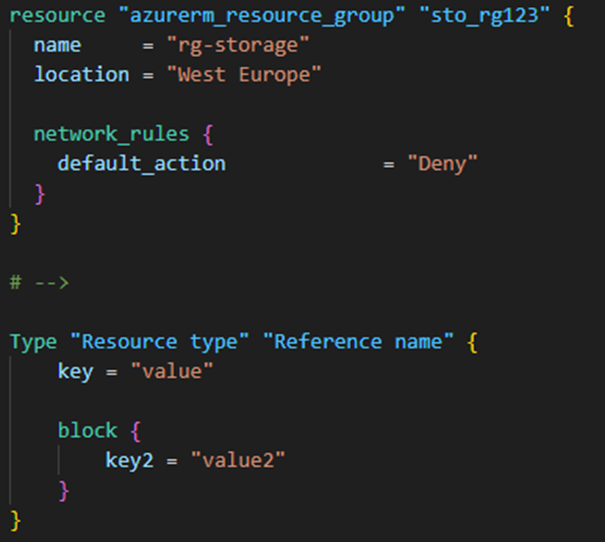This screenshot has height=542, width=605.
Task: Click the 'Type' keyword in the template
Action: click(x=33, y=343)
